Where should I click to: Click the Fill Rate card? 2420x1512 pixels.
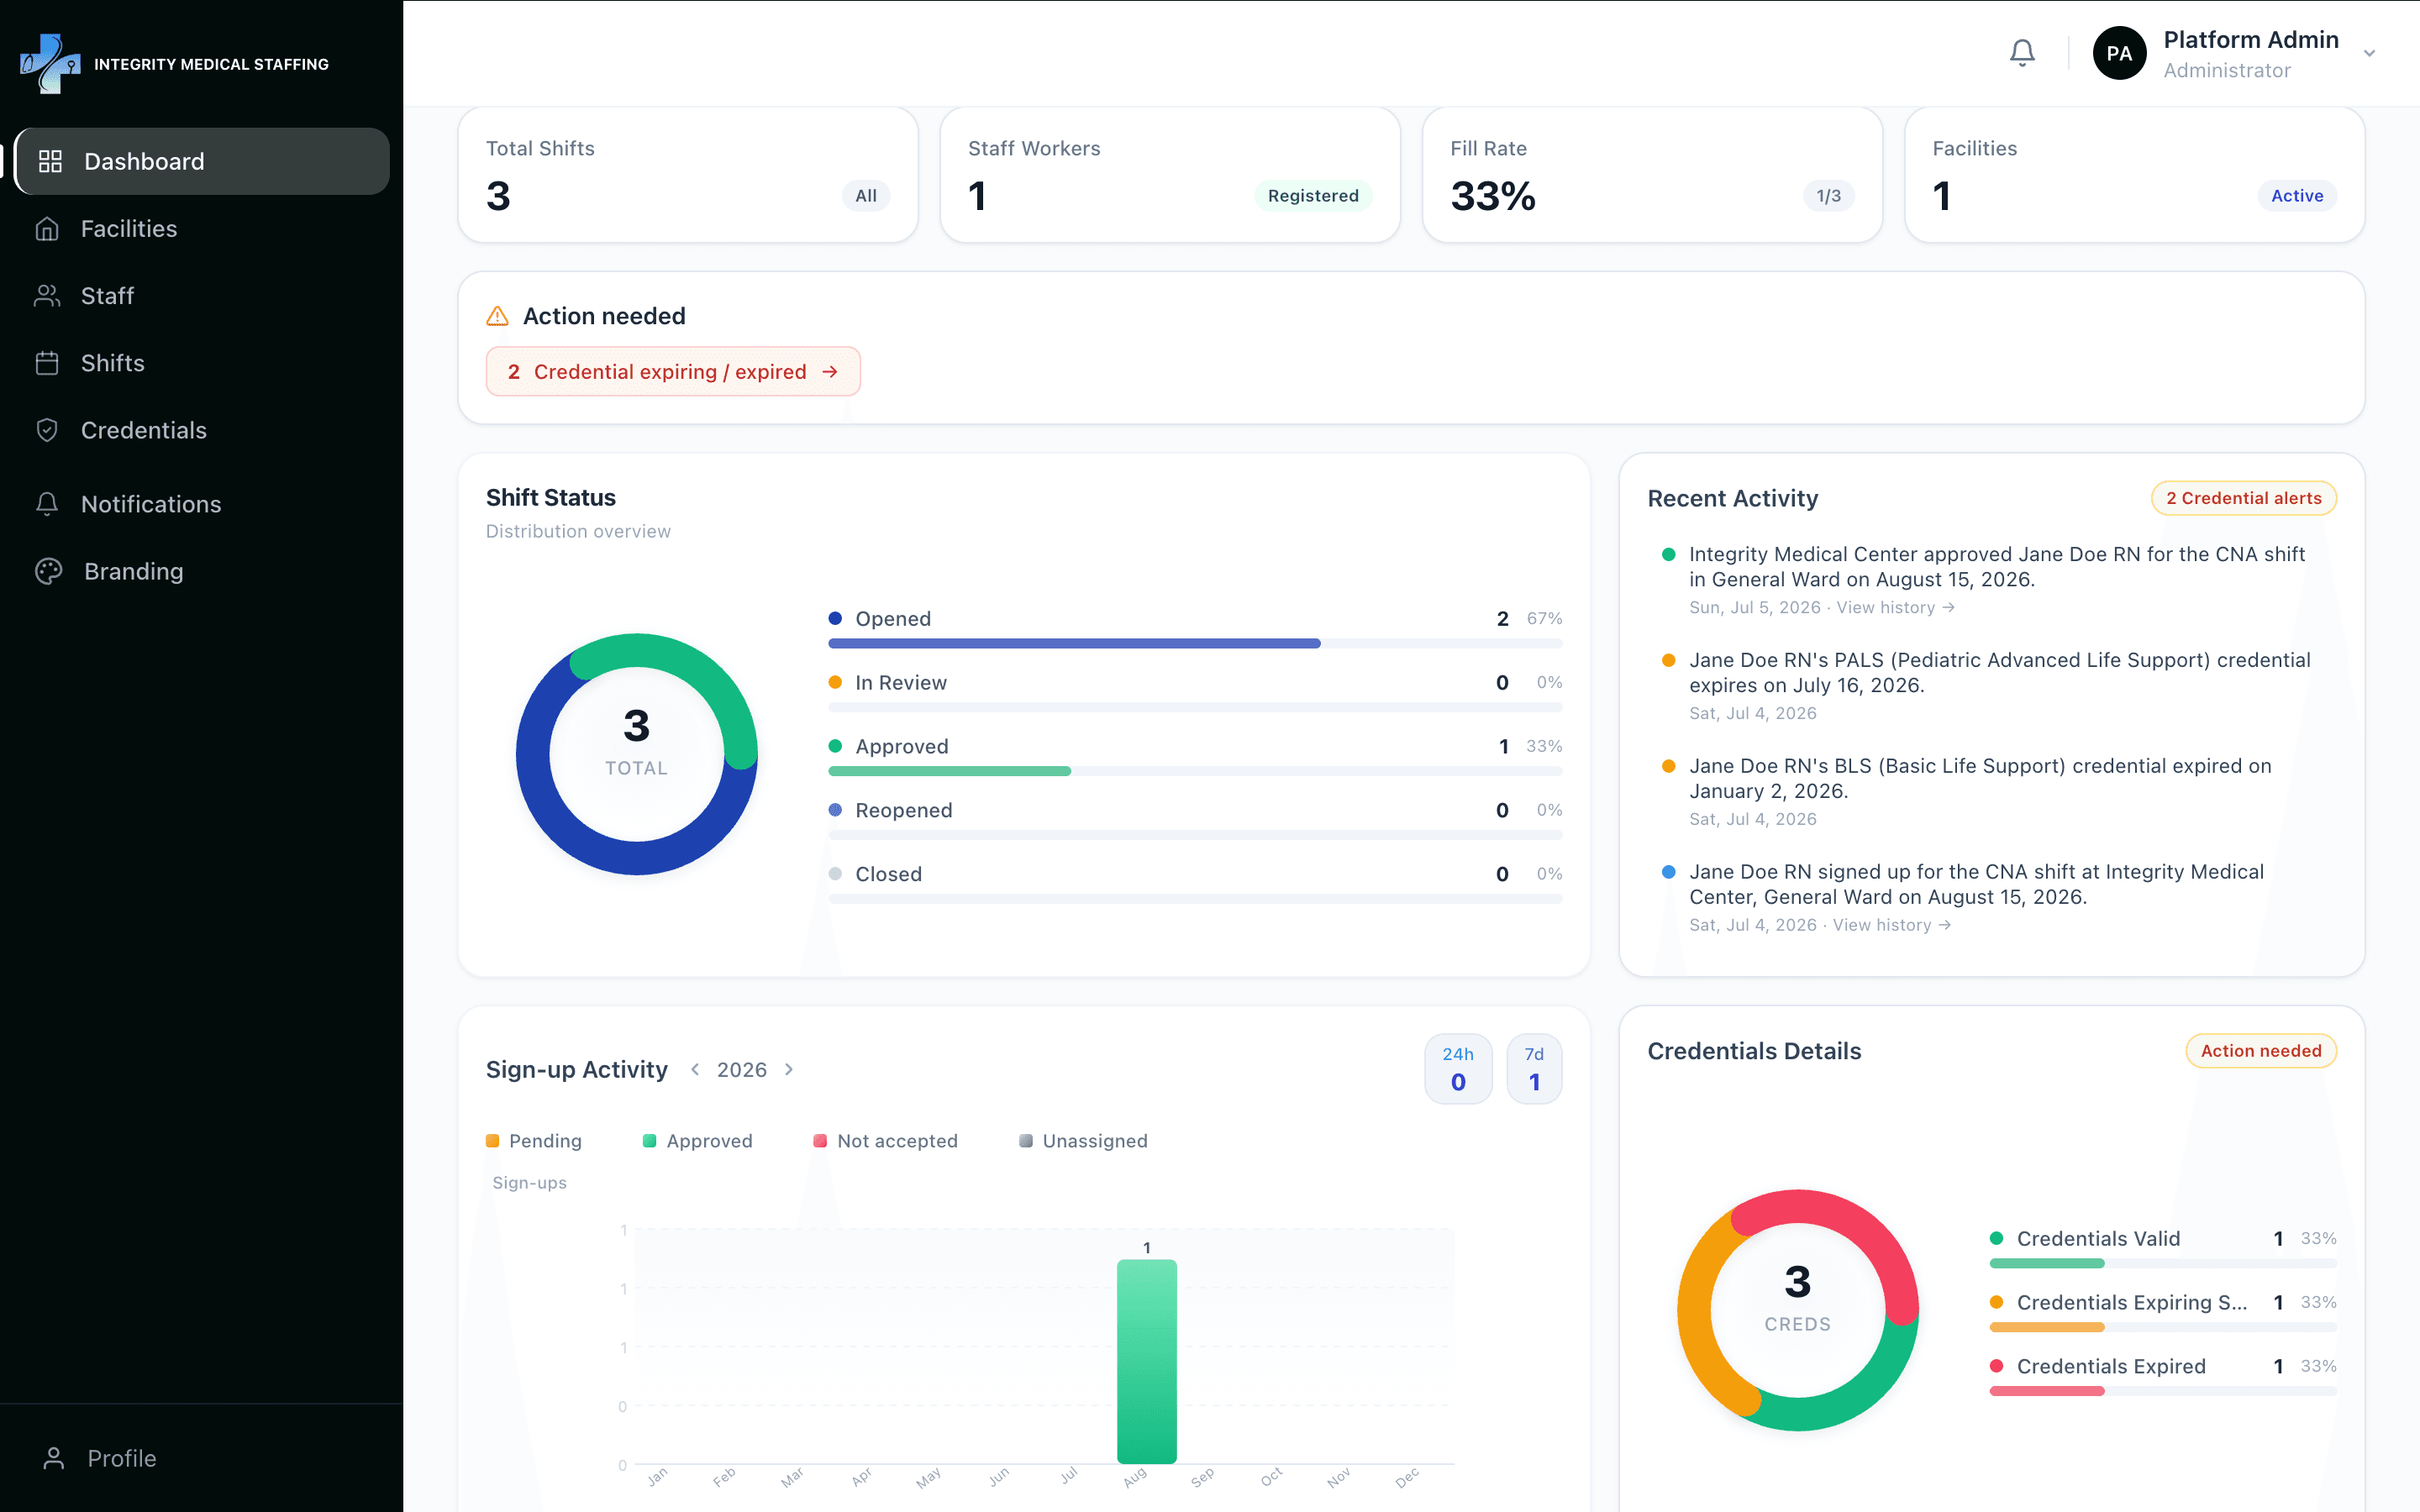pyautogui.click(x=1652, y=174)
